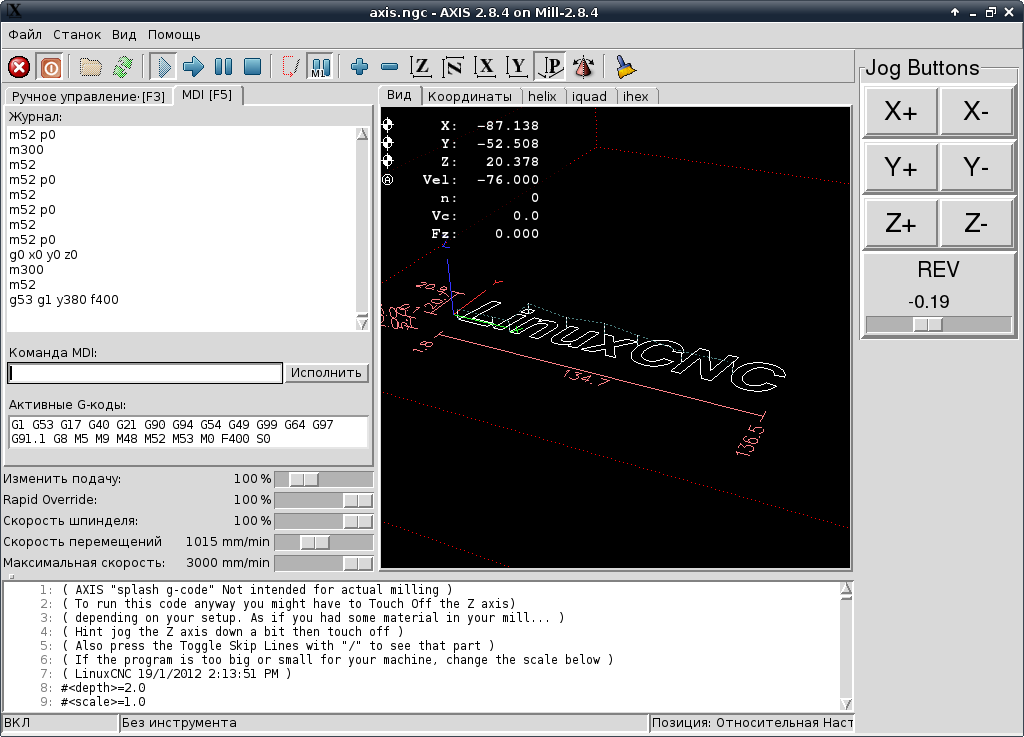Click the step forward arrow icon
This screenshot has width=1024, height=737.
(194, 67)
